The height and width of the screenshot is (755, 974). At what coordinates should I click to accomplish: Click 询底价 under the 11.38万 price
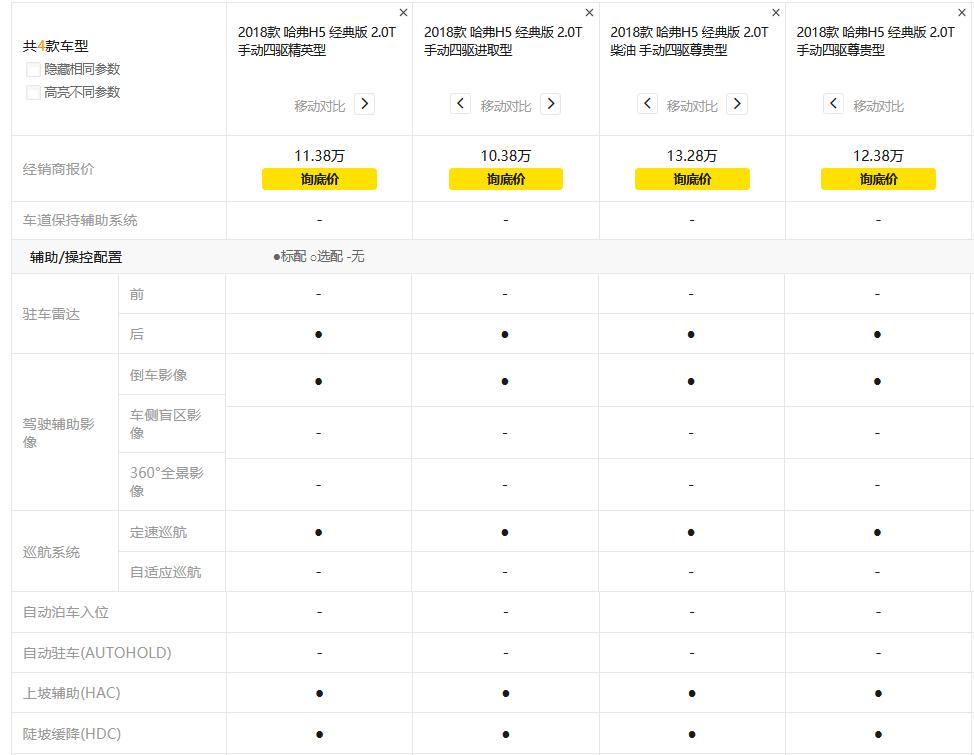pyautogui.click(x=319, y=179)
